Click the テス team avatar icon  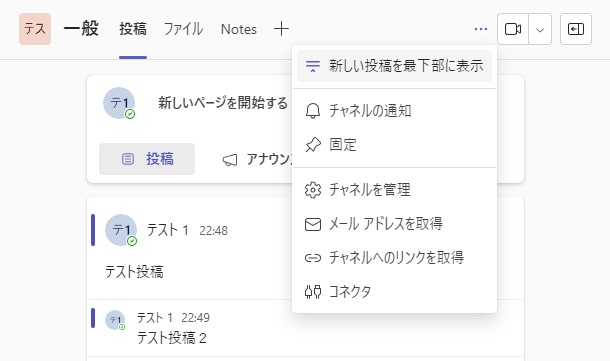tap(35, 29)
